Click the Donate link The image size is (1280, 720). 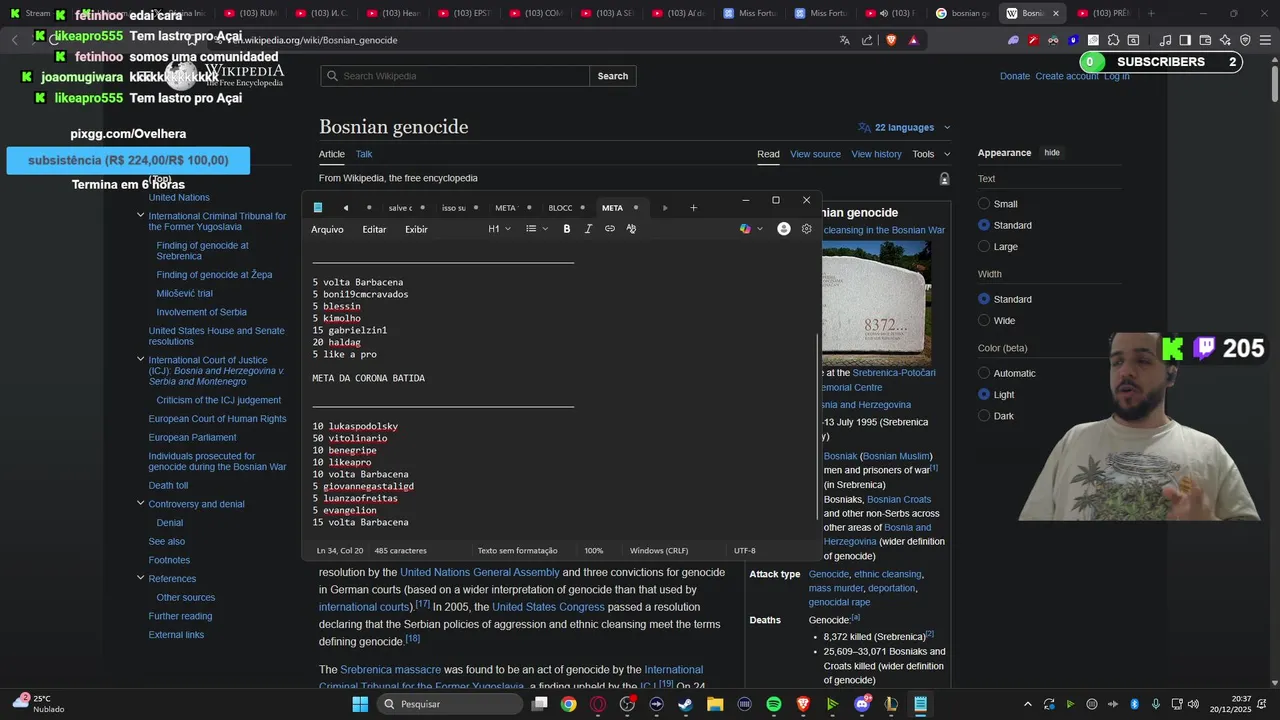coord(1014,76)
